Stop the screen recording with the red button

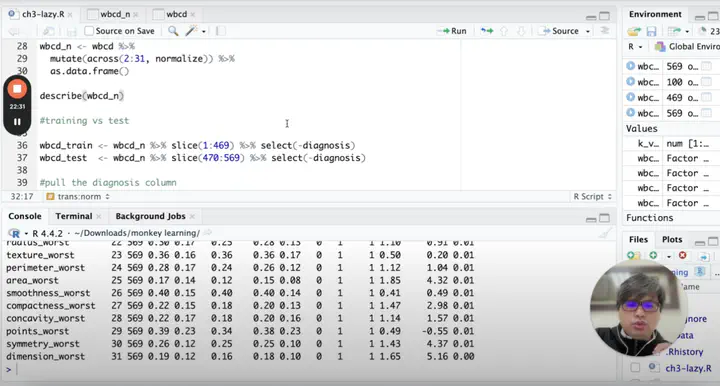(17, 89)
